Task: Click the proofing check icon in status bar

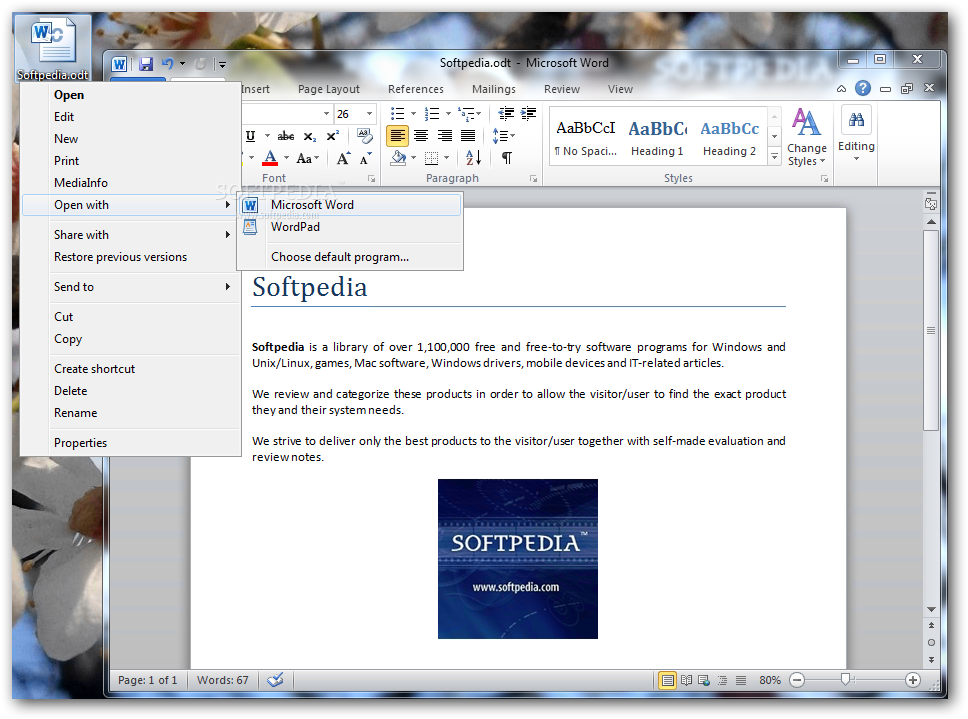Action: point(275,680)
